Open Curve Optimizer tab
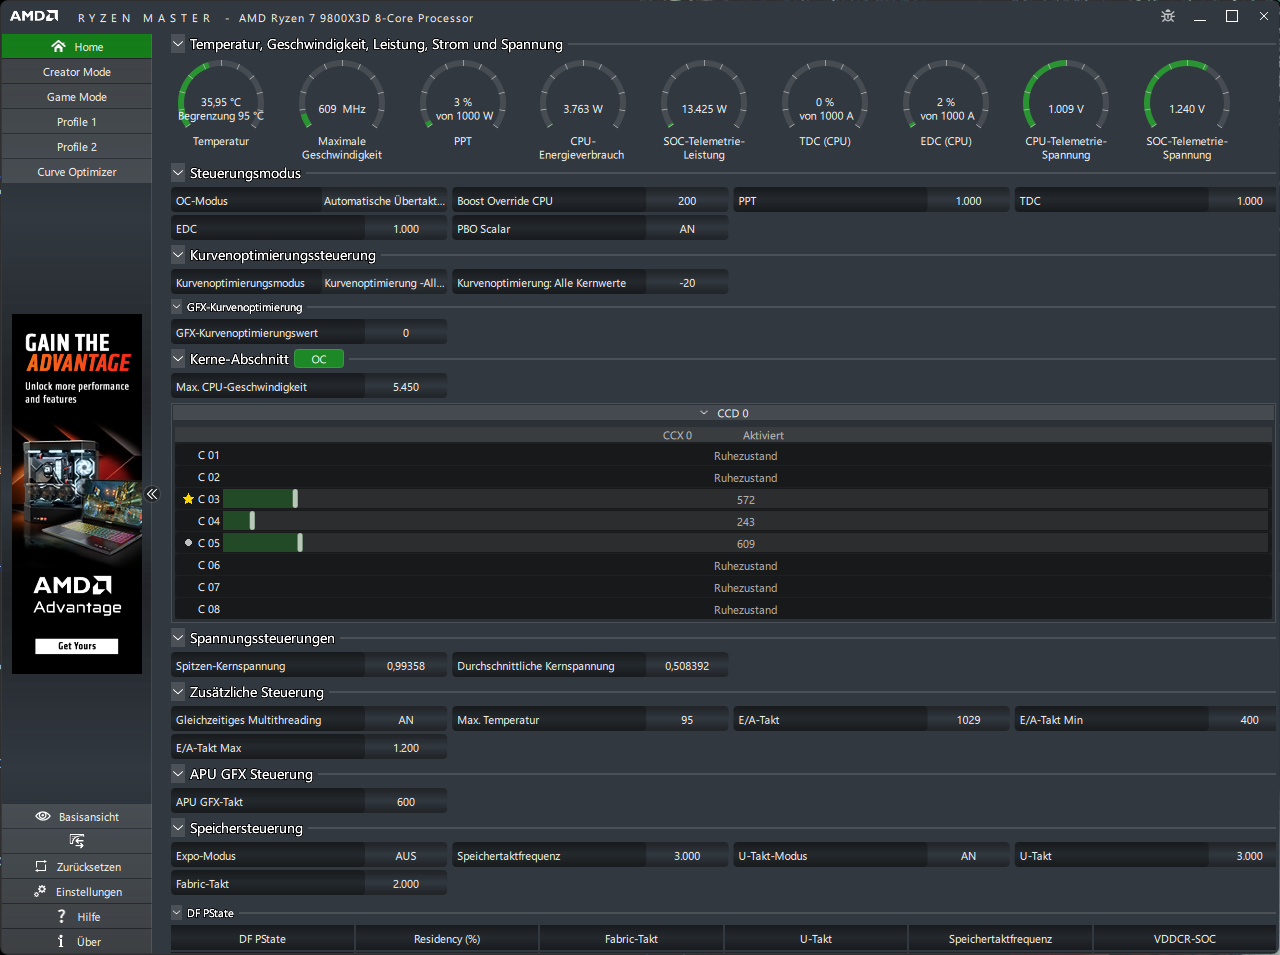 coord(77,172)
